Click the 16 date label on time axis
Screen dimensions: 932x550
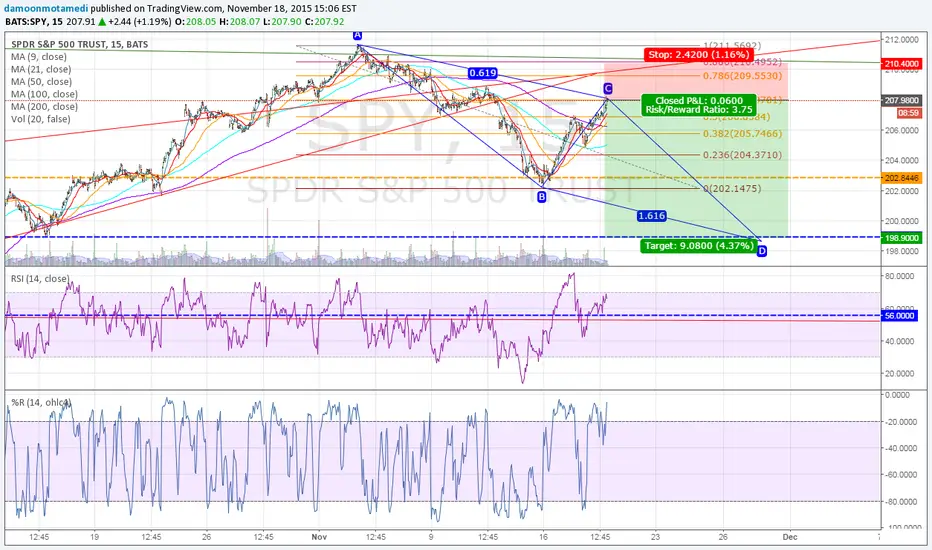(x=543, y=537)
